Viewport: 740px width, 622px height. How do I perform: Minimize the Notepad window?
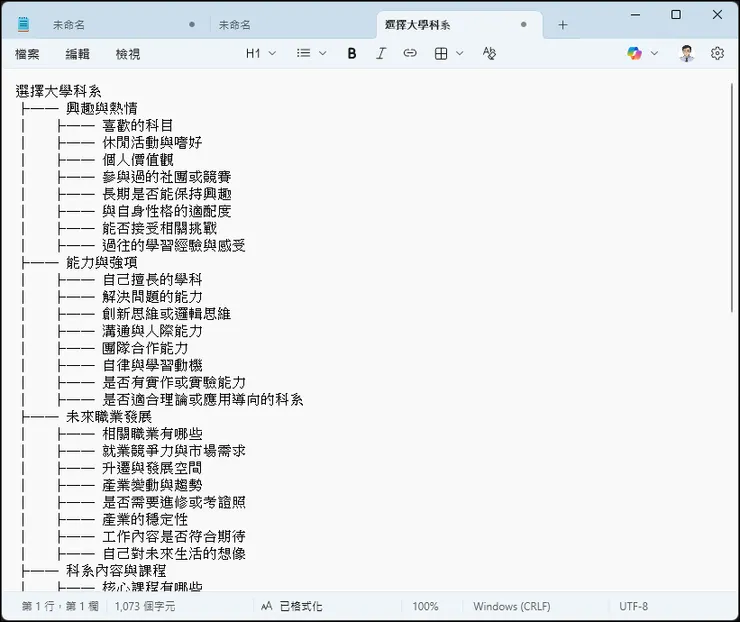pos(635,15)
